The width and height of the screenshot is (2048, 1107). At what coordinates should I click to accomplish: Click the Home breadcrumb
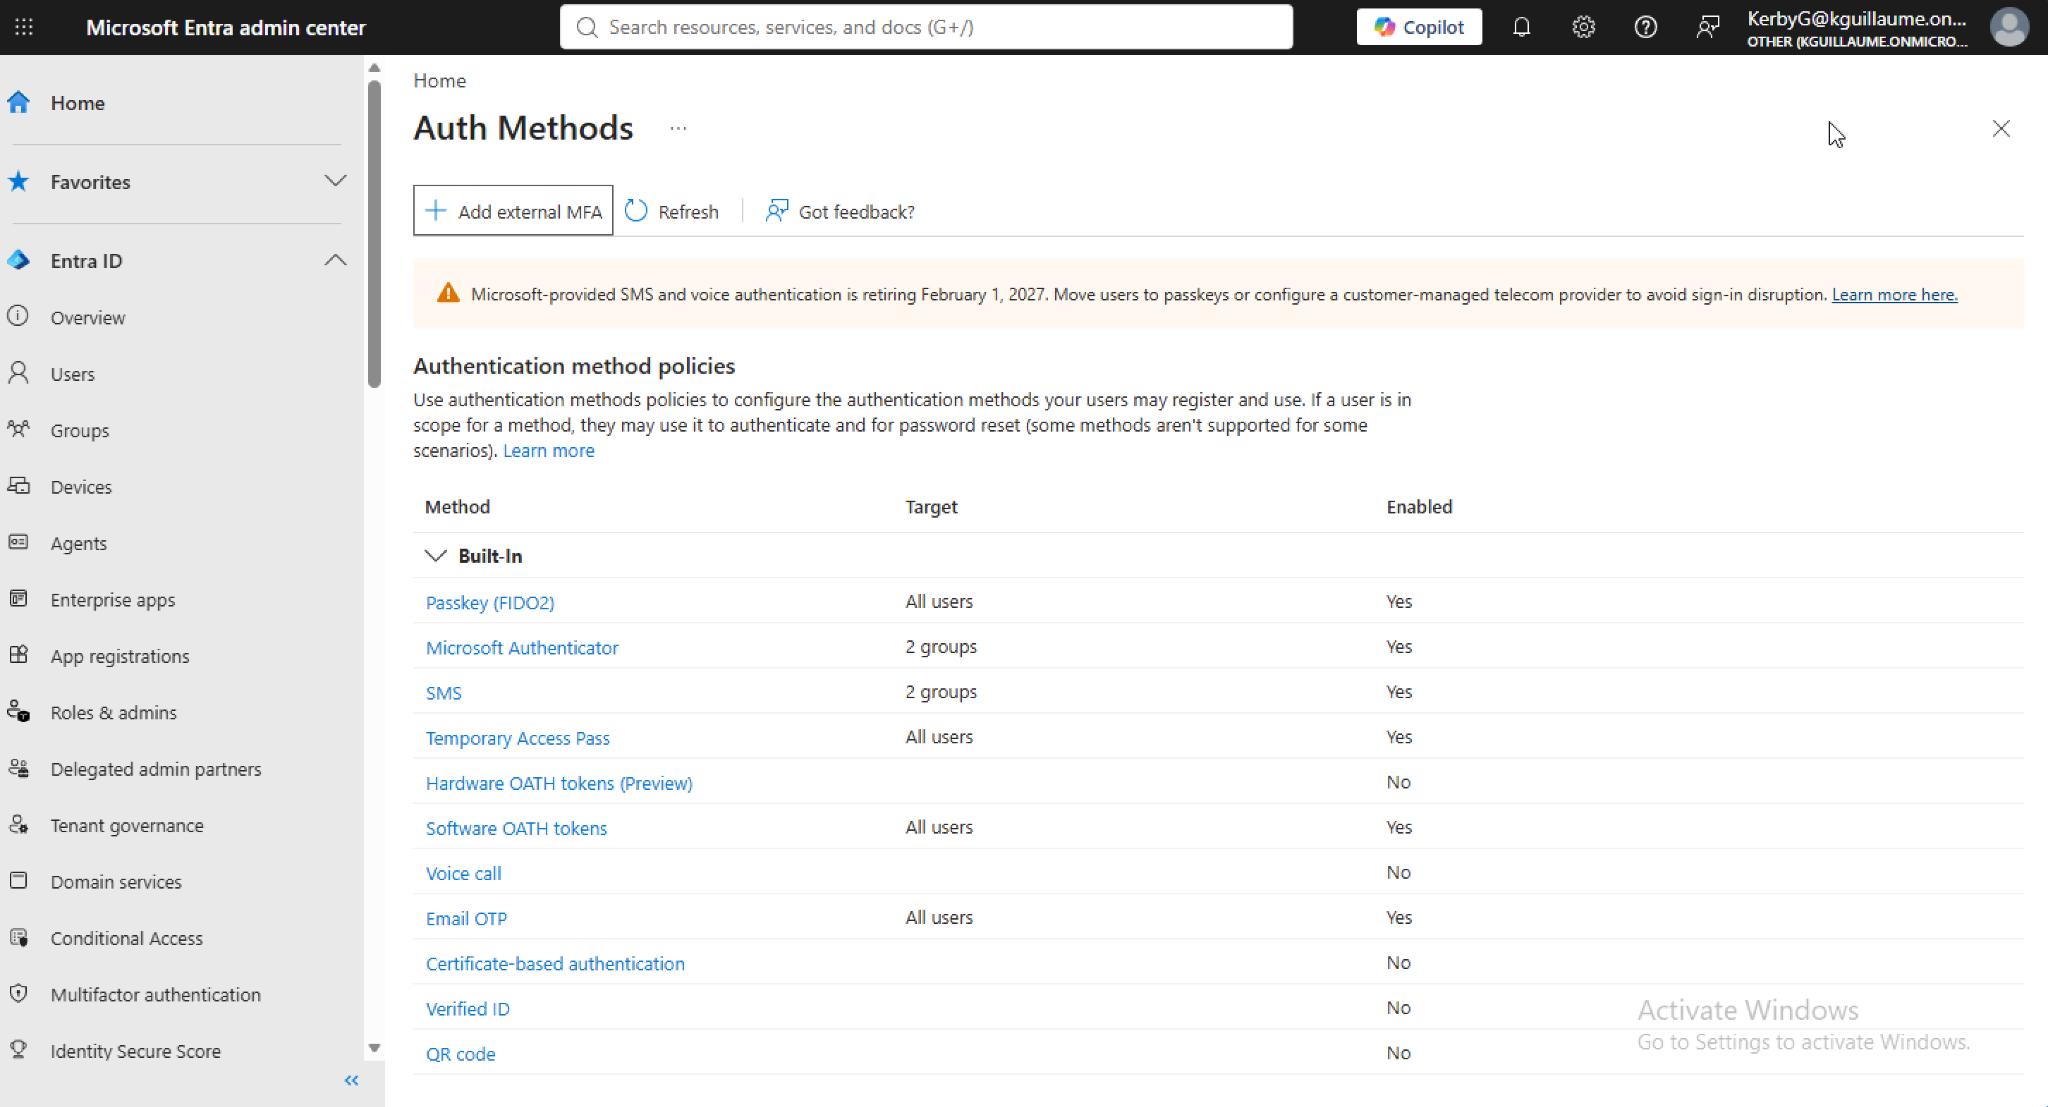tap(439, 80)
